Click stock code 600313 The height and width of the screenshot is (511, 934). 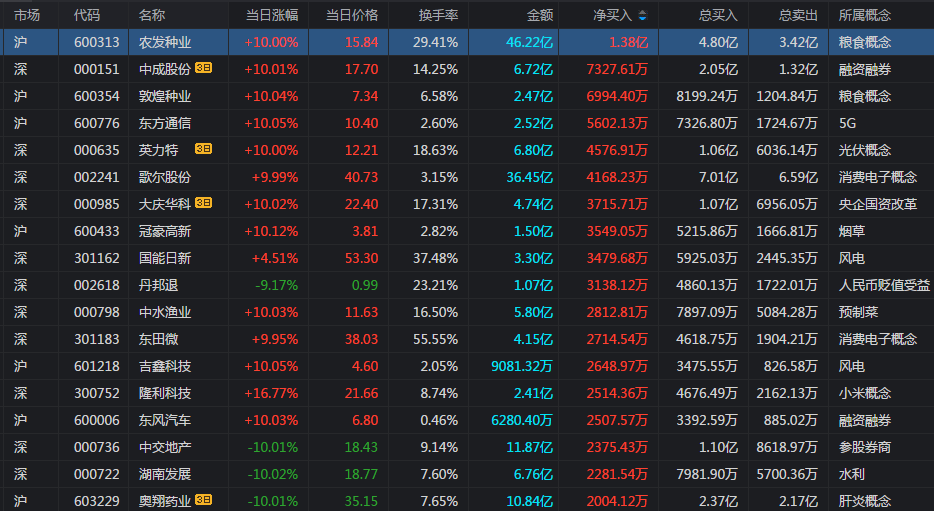96,42
